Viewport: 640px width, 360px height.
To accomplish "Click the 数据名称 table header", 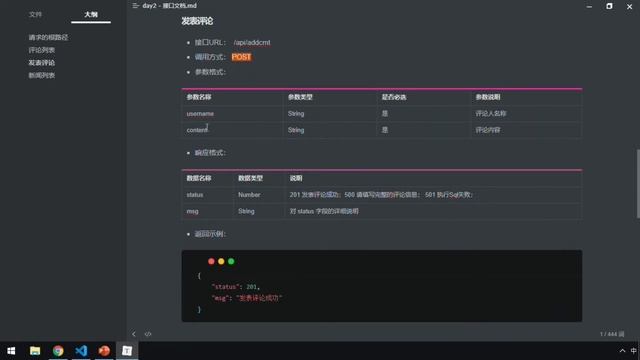I will click(199, 178).
